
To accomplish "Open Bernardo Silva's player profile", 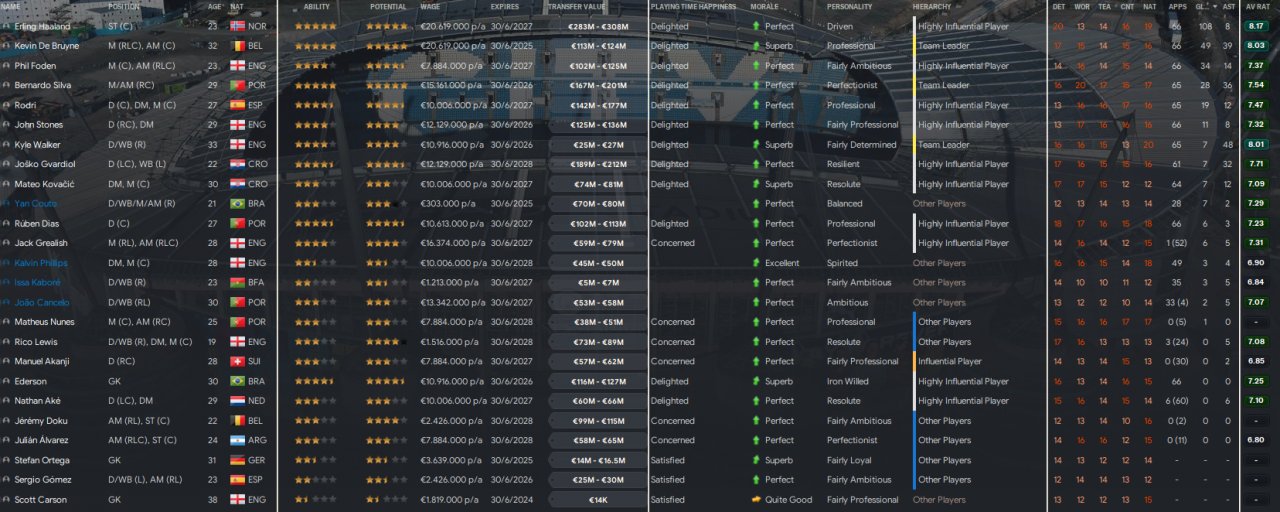I will [x=42, y=85].
